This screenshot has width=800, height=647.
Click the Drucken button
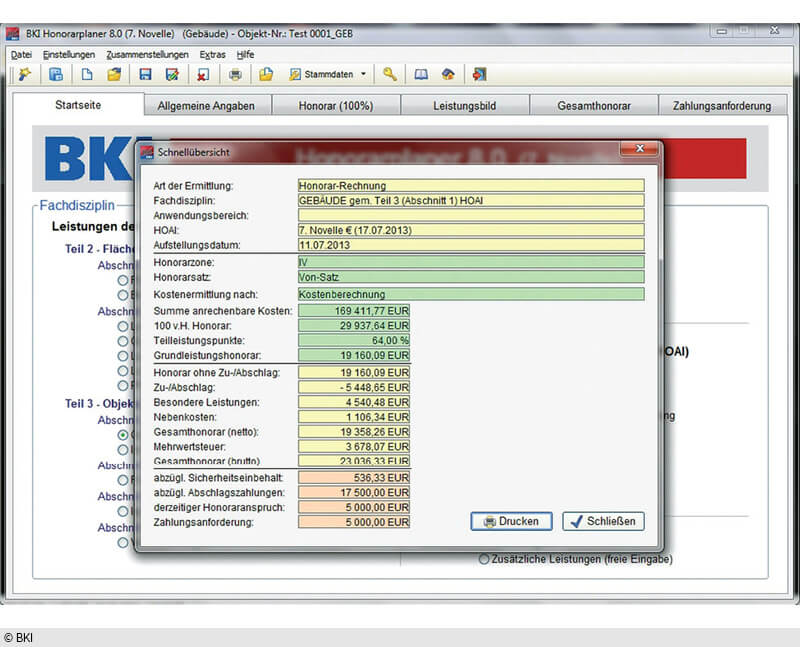click(511, 521)
